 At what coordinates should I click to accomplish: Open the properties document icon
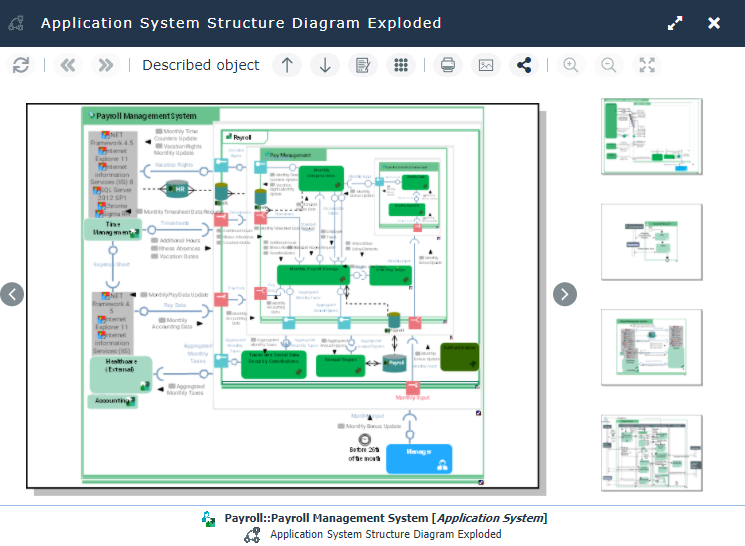[361, 65]
